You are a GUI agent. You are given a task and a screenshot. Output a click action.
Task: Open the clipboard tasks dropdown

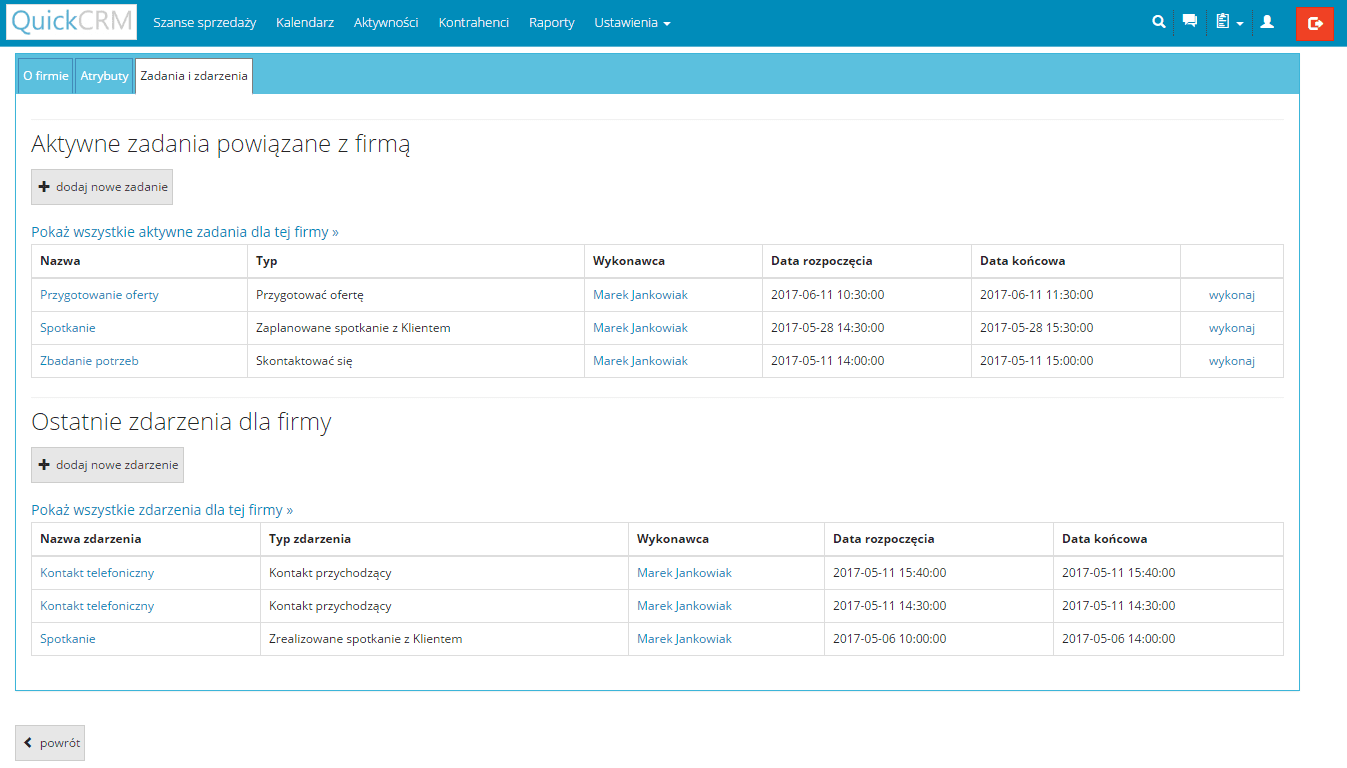pyautogui.click(x=1229, y=22)
